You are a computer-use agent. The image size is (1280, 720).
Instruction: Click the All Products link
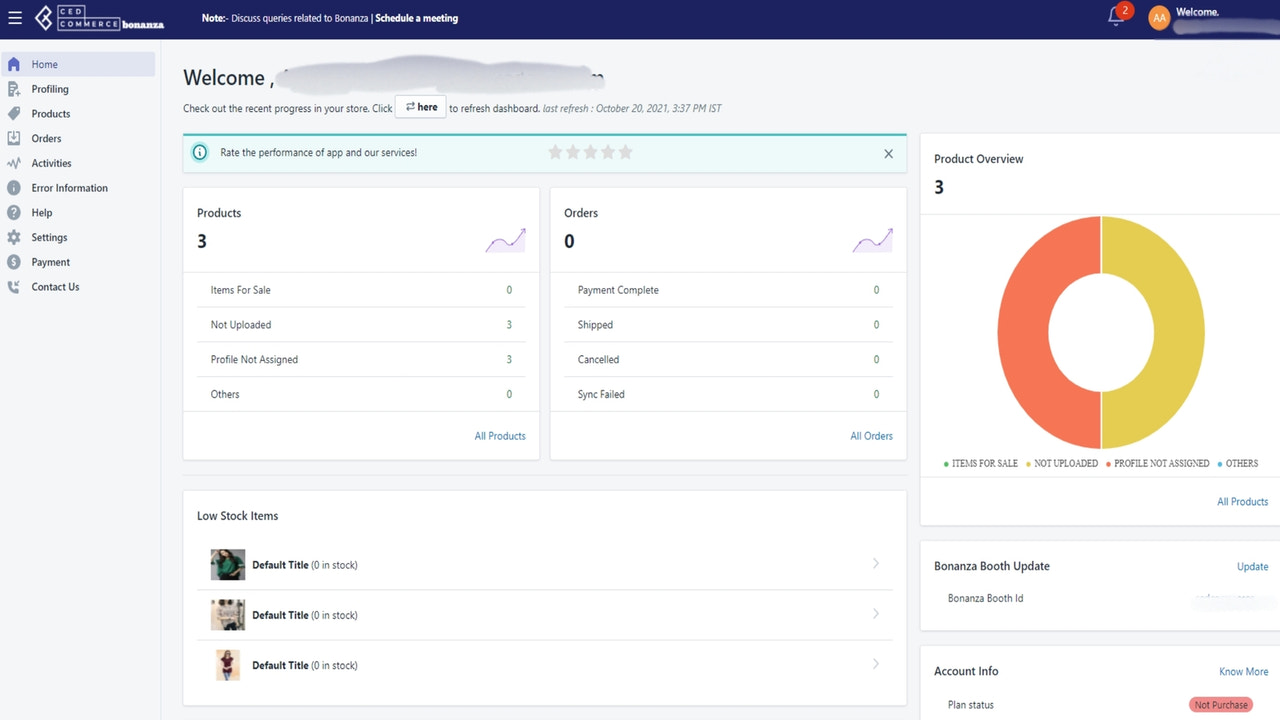click(x=500, y=436)
